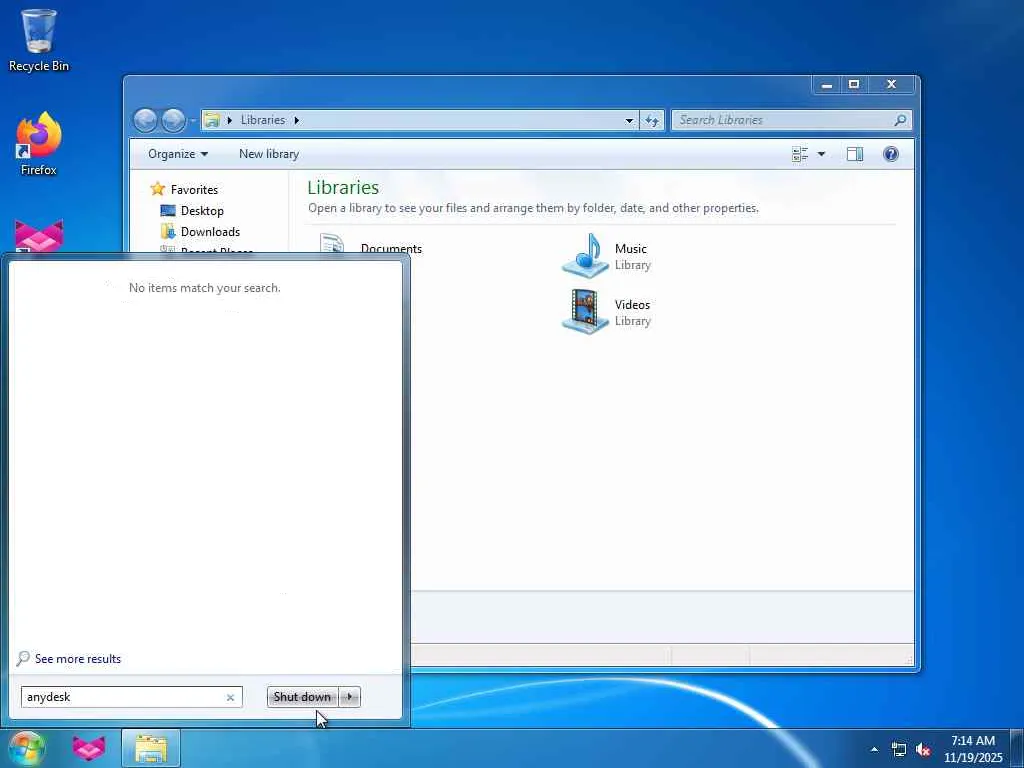Select the Favorites star item
Viewport: 1024px width, 768px height.
coord(184,189)
